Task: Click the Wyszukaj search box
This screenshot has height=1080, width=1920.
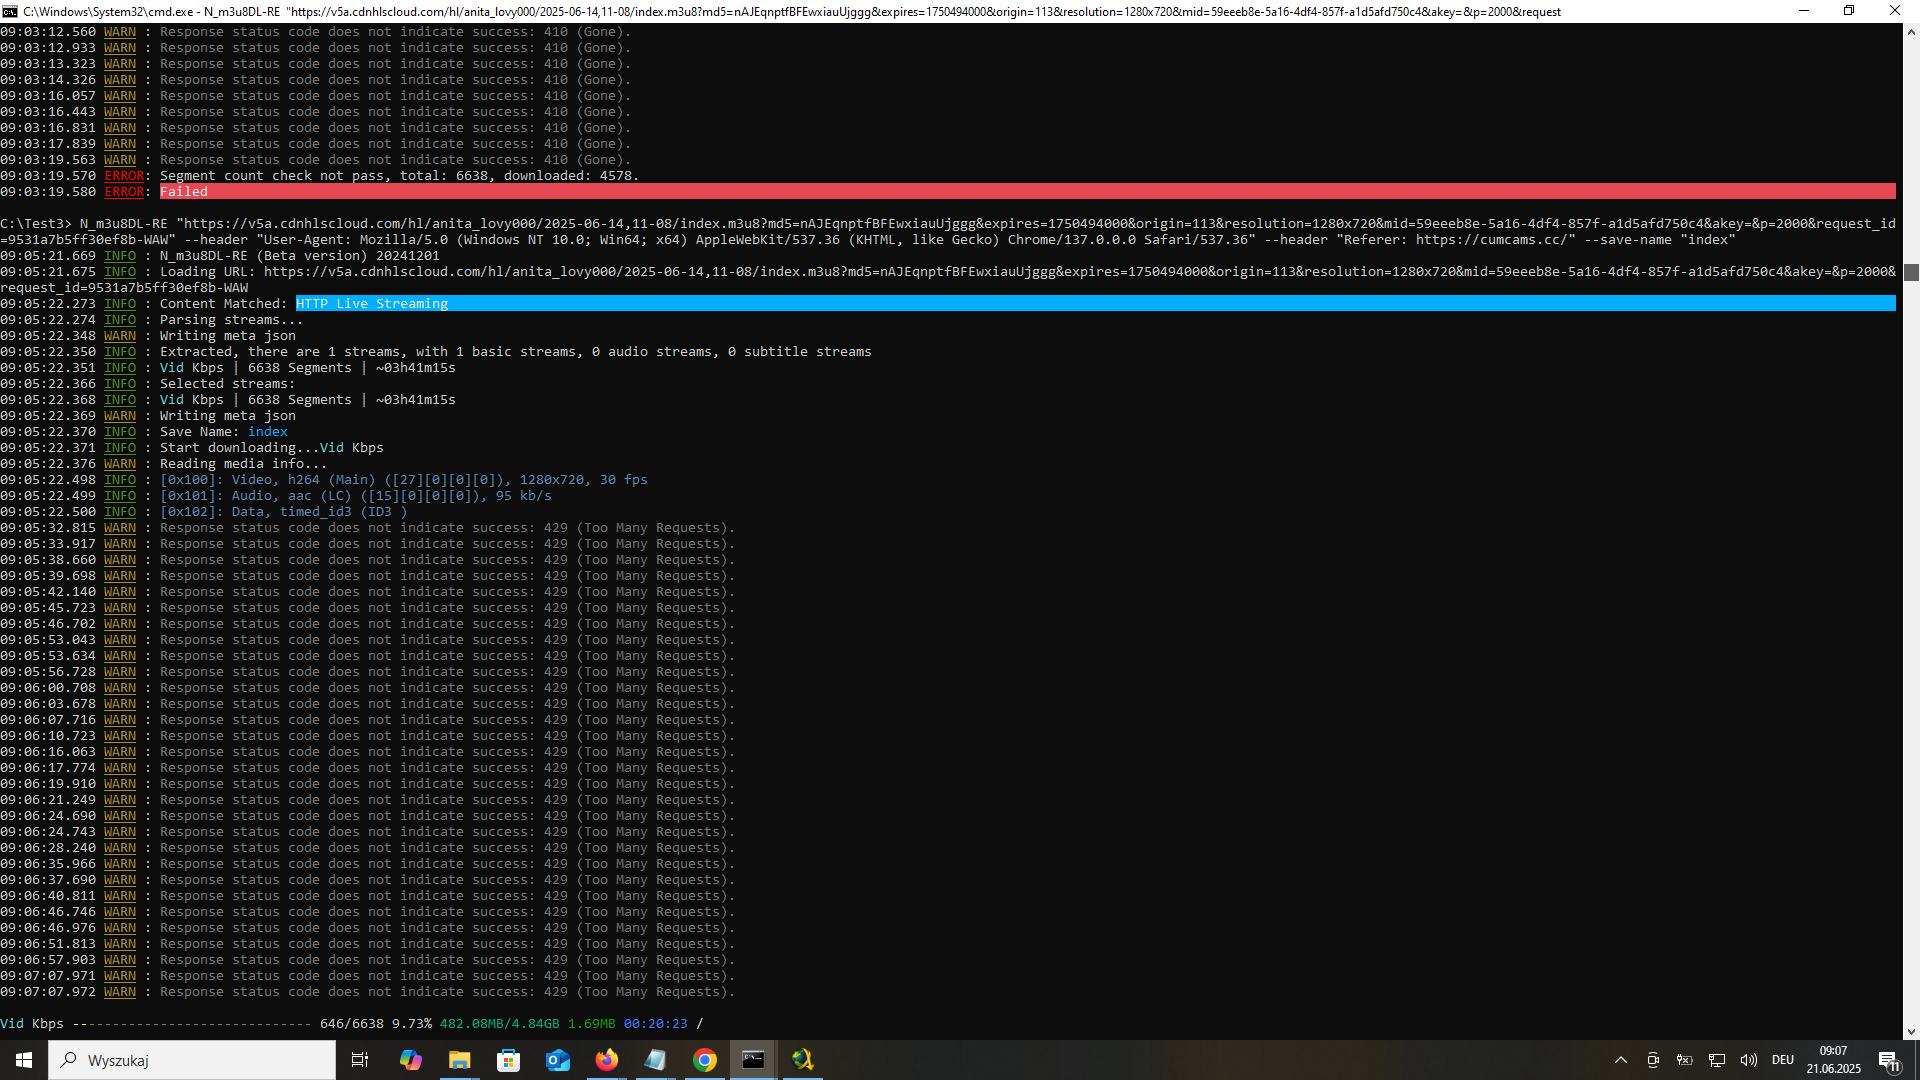Action: tap(192, 1060)
